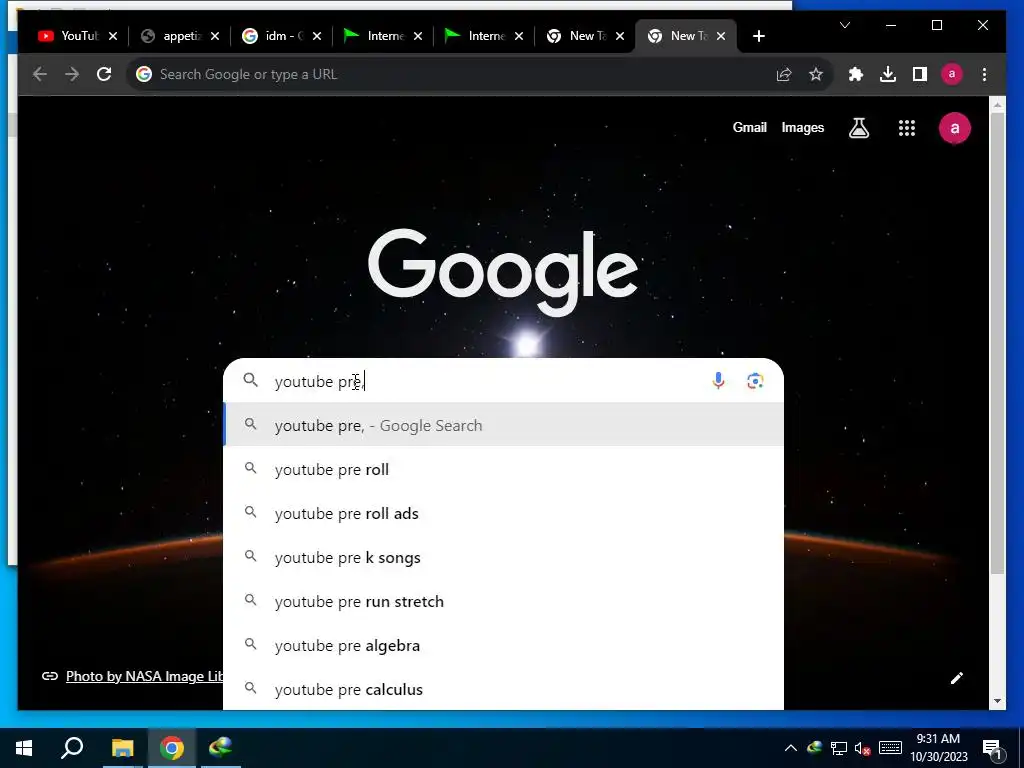The image size is (1024, 768).
Task: Open Google account avatar on page
Action: coord(955,128)
